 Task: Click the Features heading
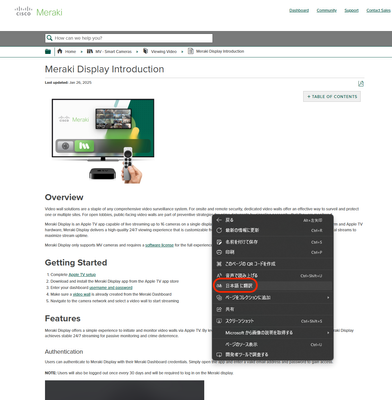click(x=63, y=319)
